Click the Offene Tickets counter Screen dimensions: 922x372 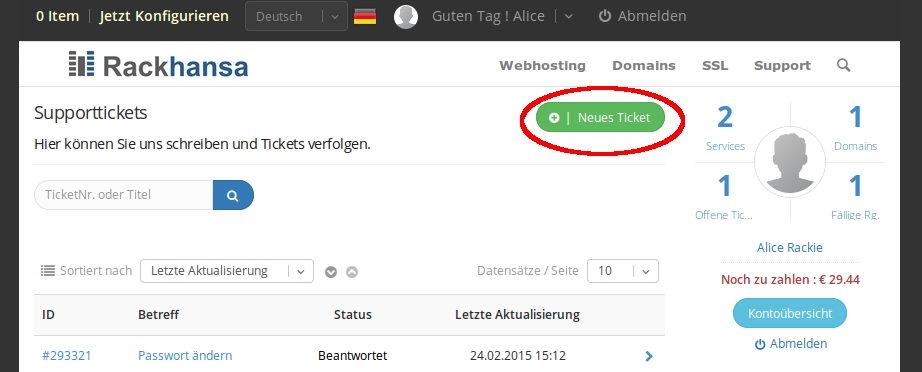click(x=724, y=197)
